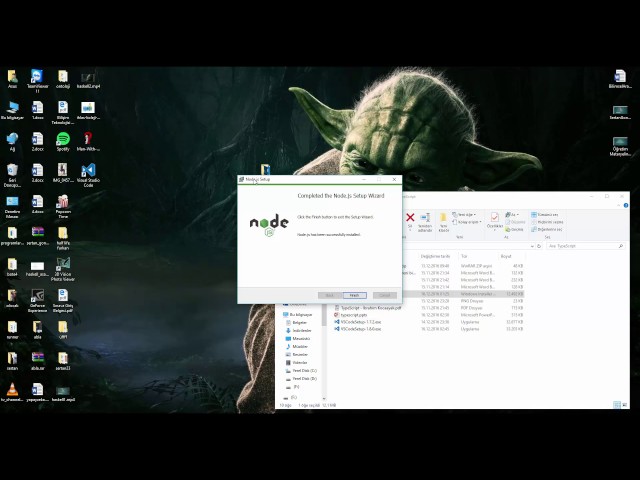Click Yeniden adlandır rename icon in Explorer ribbon
The height and width of the screenshot is (480, 640).
[x=425, y=222]
